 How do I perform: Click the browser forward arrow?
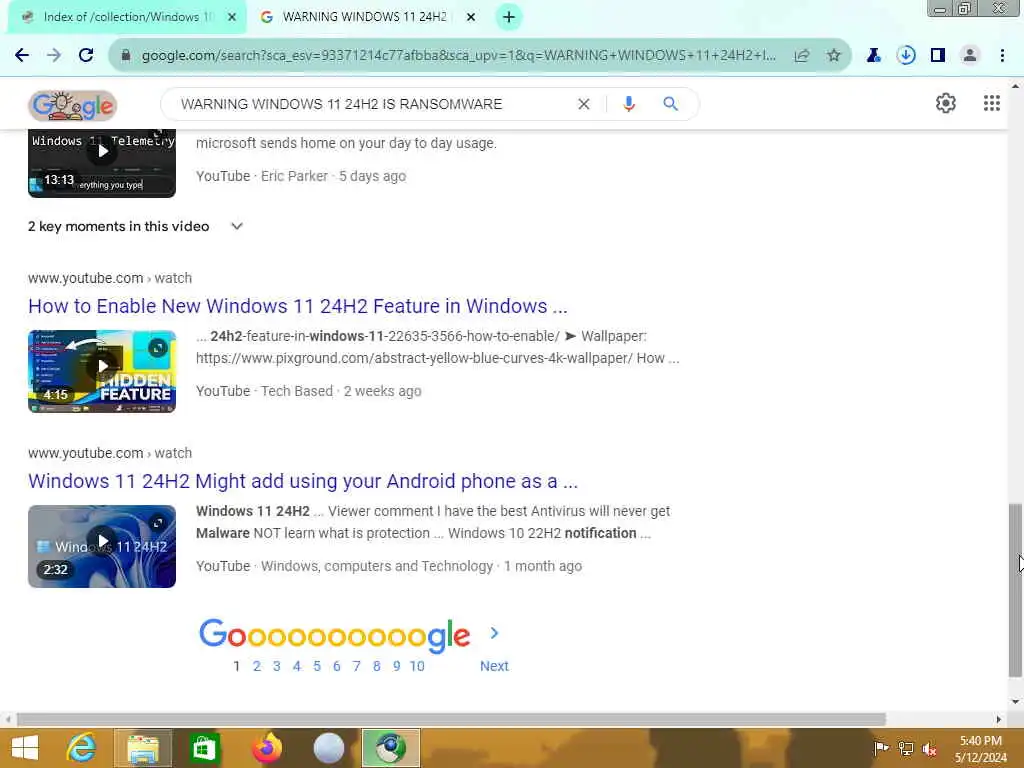[x=54, y=56]
